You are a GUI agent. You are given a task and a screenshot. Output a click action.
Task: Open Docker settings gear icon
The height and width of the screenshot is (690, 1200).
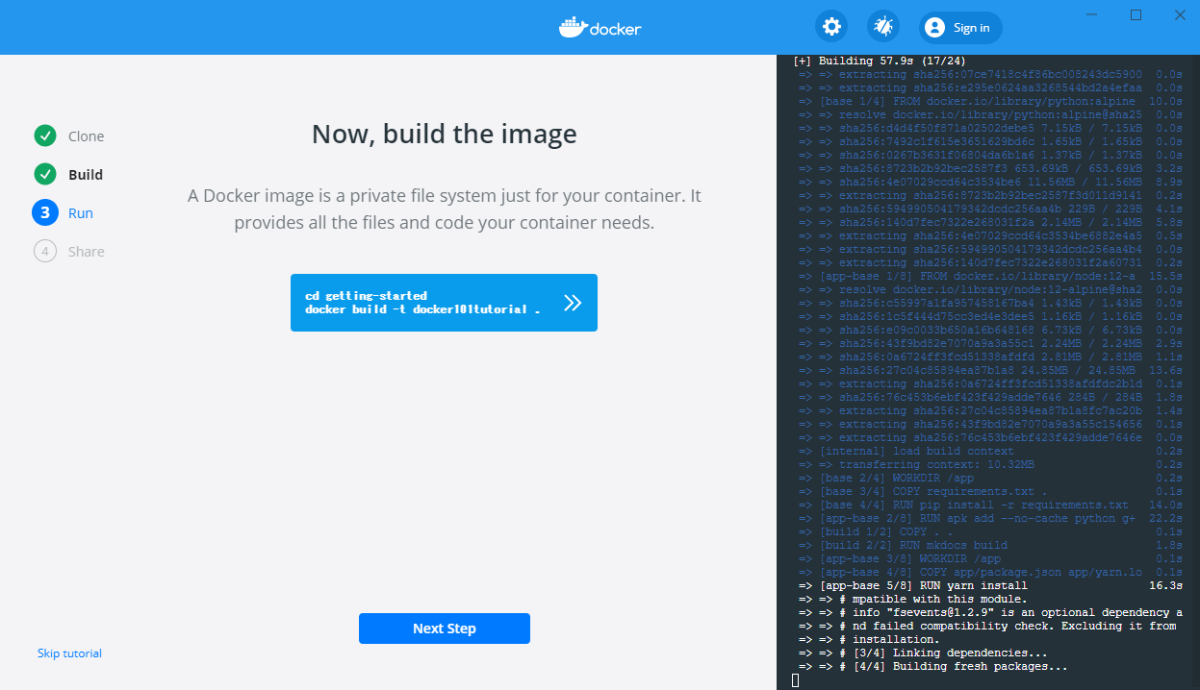[x=831, y=27]
